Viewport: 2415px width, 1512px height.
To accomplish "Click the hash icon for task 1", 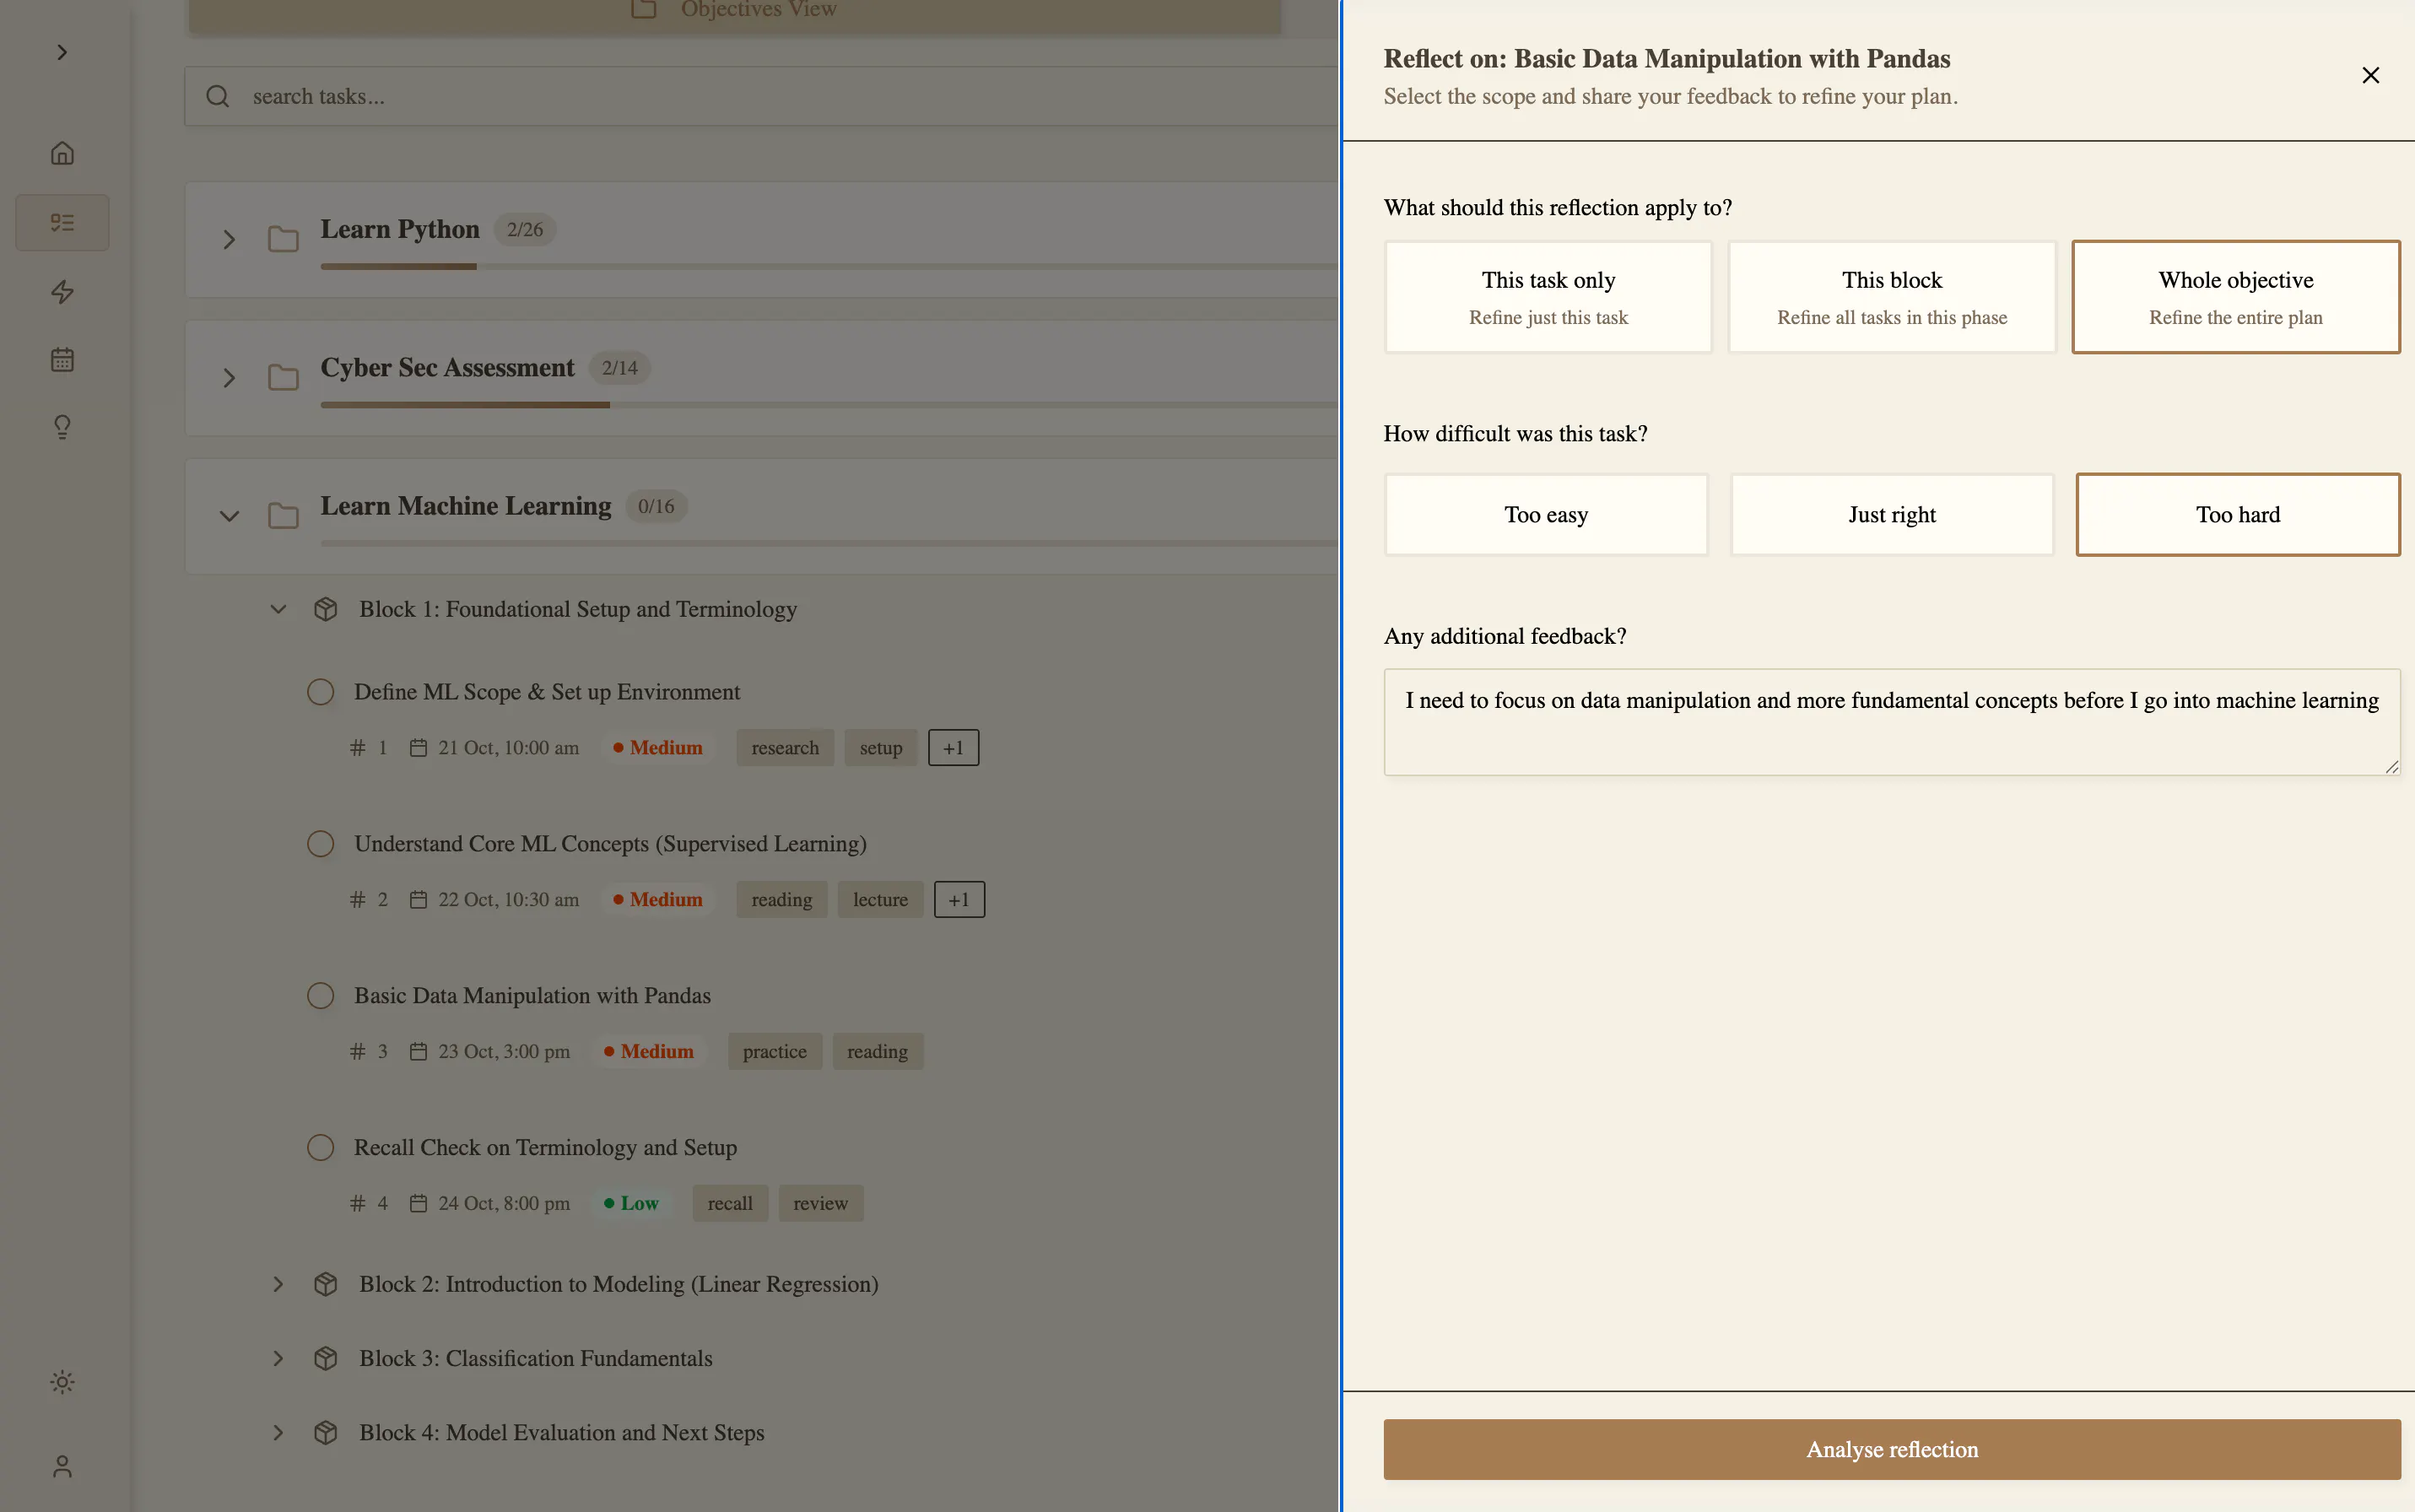I will point(357,748).
